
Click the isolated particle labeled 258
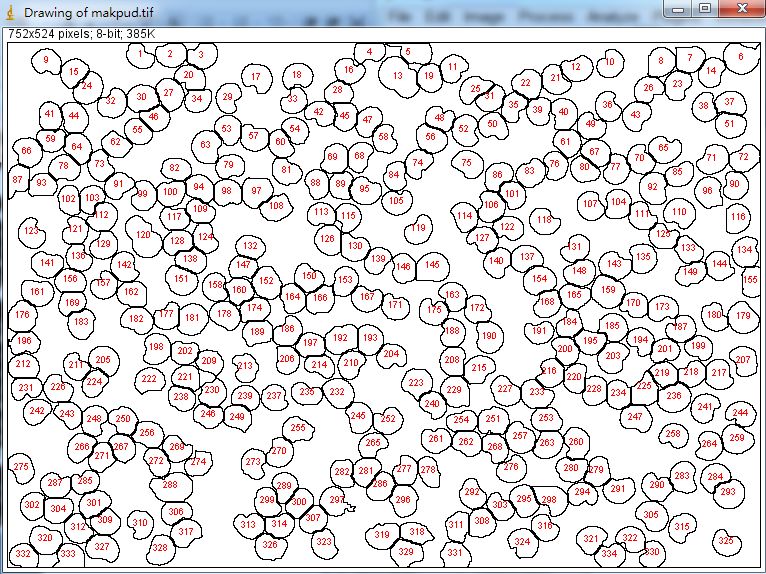coord(673,434)
